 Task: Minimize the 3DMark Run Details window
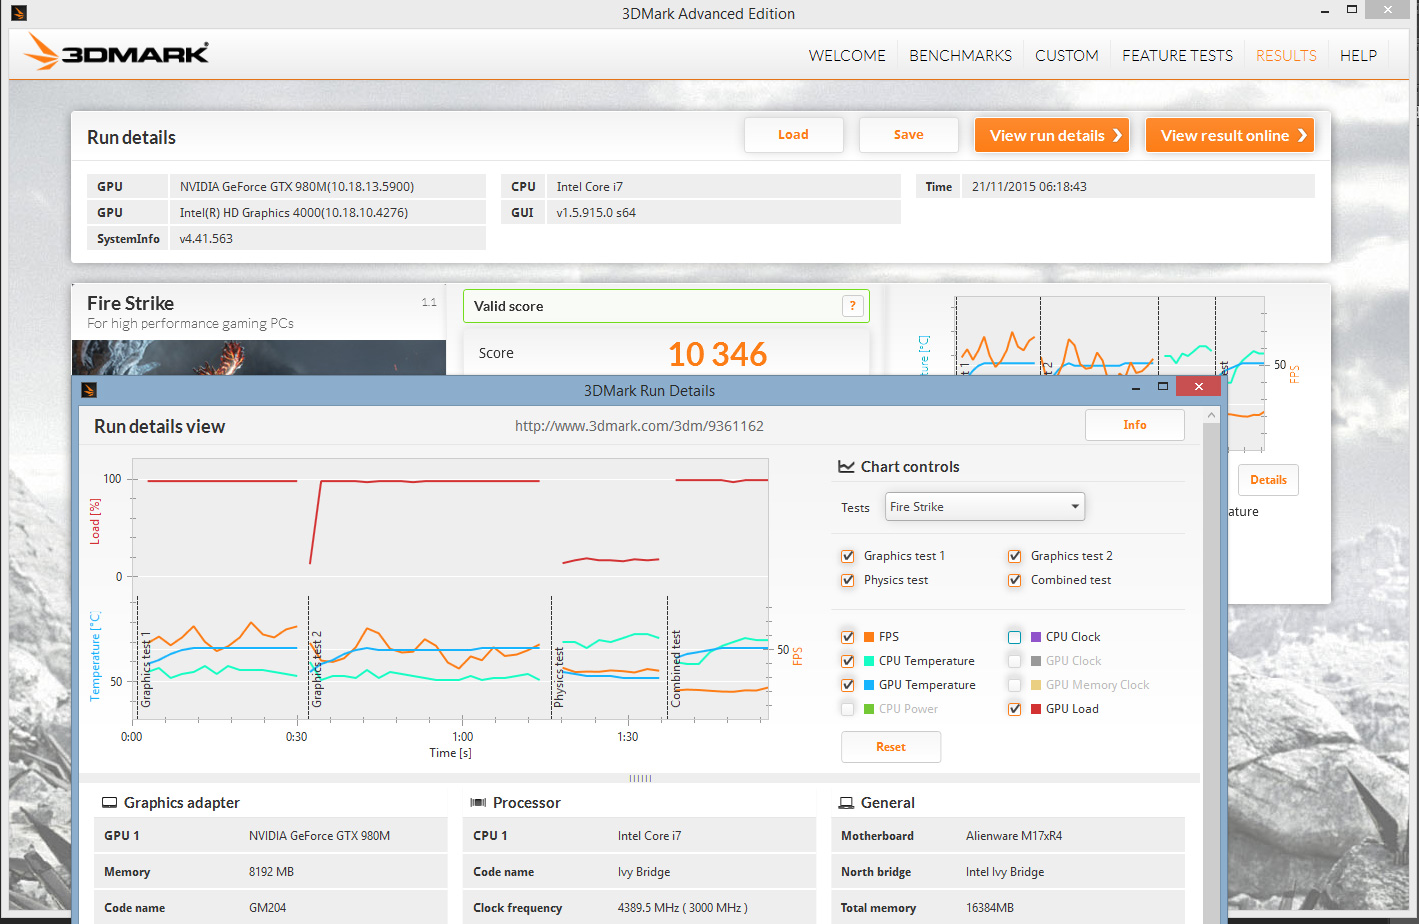pos(1136,387)
